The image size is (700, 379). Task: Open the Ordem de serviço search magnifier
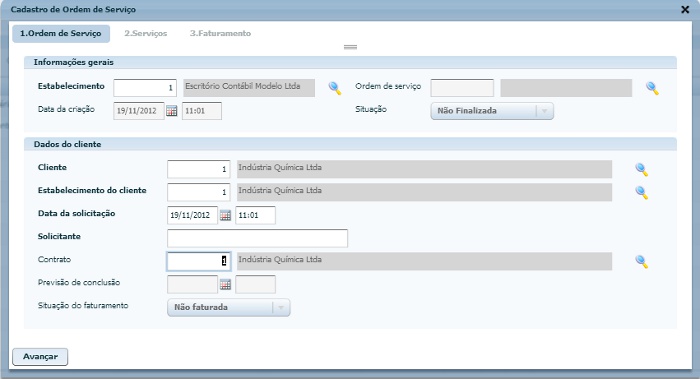(652, 88)
